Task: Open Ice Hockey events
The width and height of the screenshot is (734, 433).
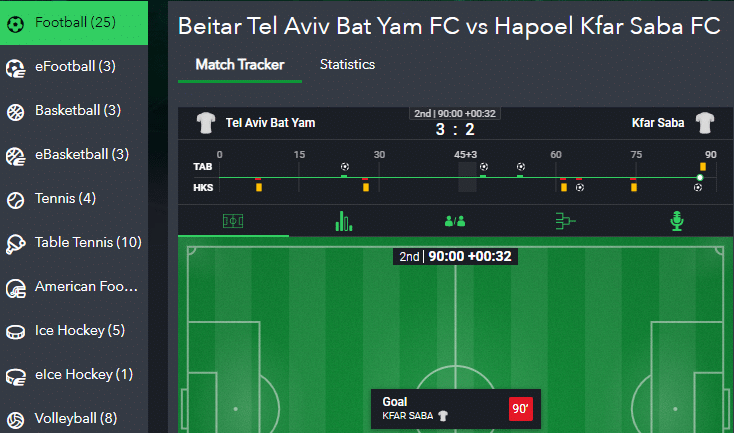Action: pos(74,330)
